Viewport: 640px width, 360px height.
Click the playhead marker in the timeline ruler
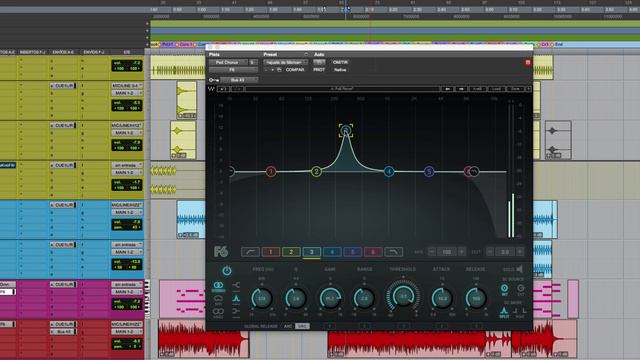[346, 9]
